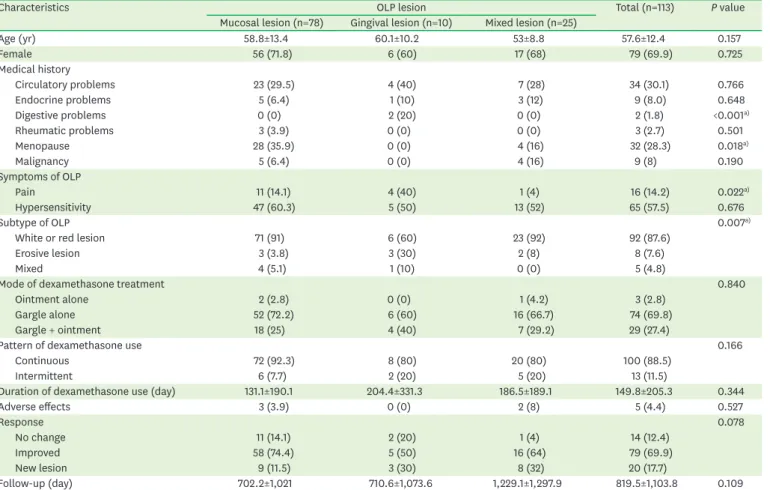Select the 'Mixed lesion (n=25)' column header
This screenshot has height=490, width=770.
pyautogui.click(x=531, y=23)
